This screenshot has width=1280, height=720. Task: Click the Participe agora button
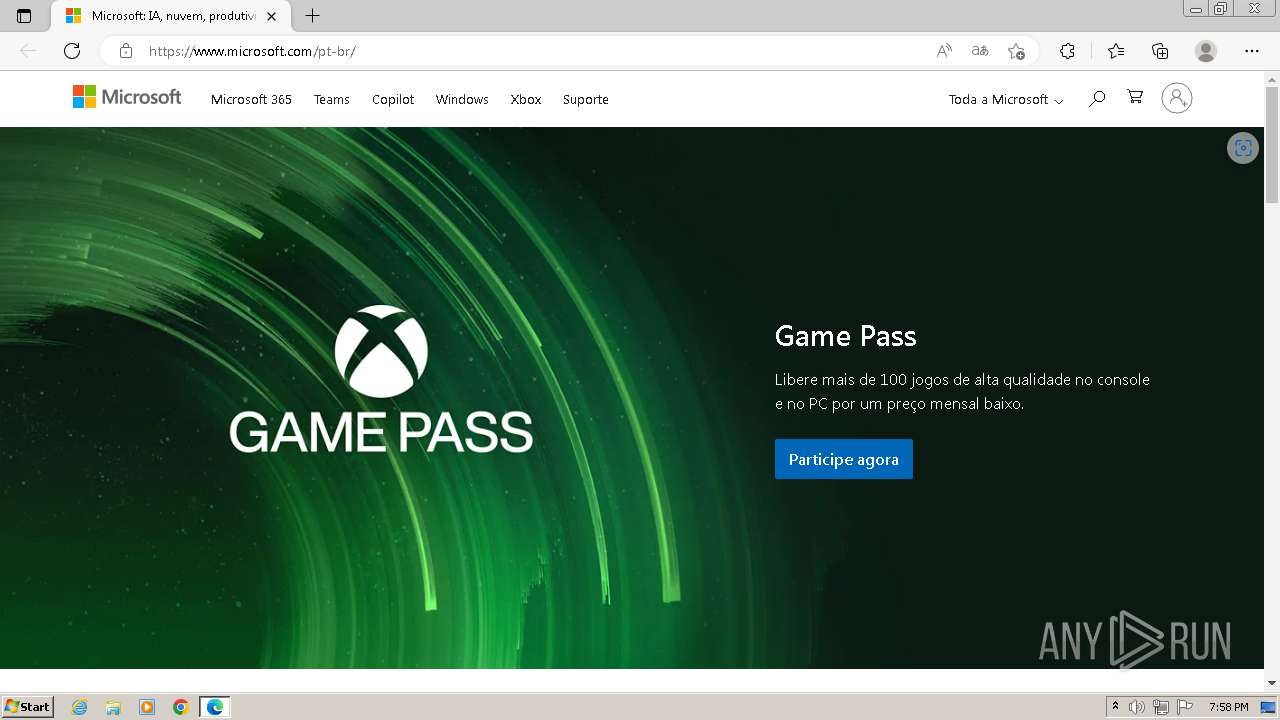tap(844, 459)
